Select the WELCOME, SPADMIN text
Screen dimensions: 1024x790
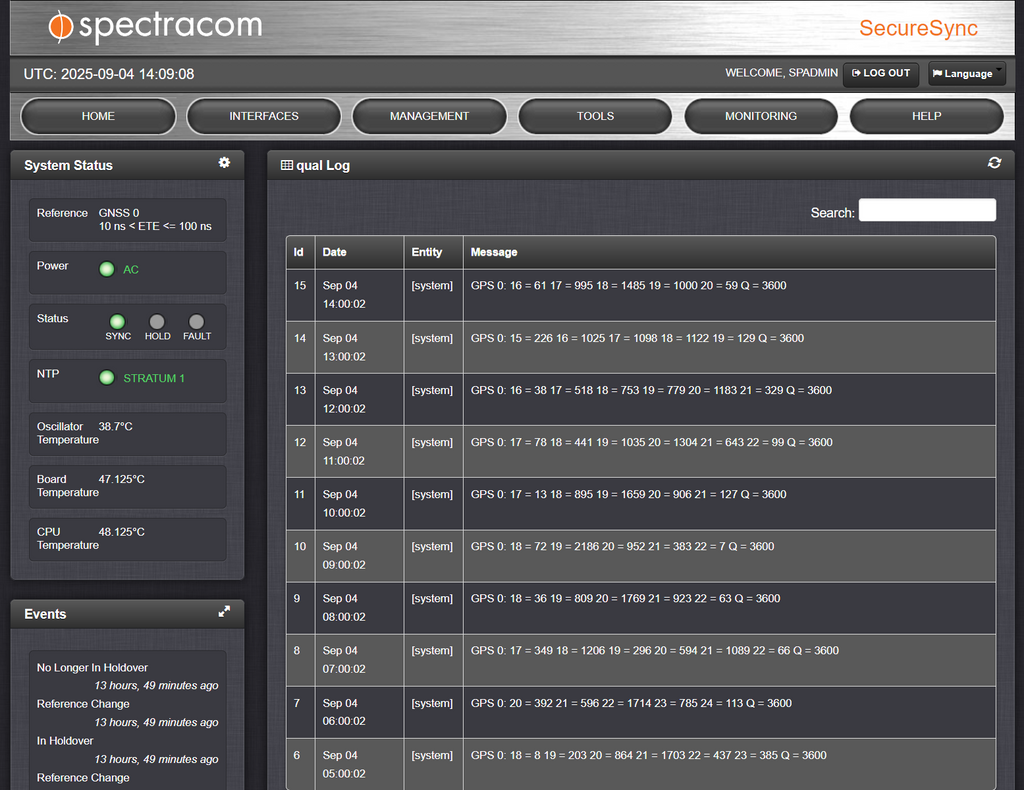point(781,72)
